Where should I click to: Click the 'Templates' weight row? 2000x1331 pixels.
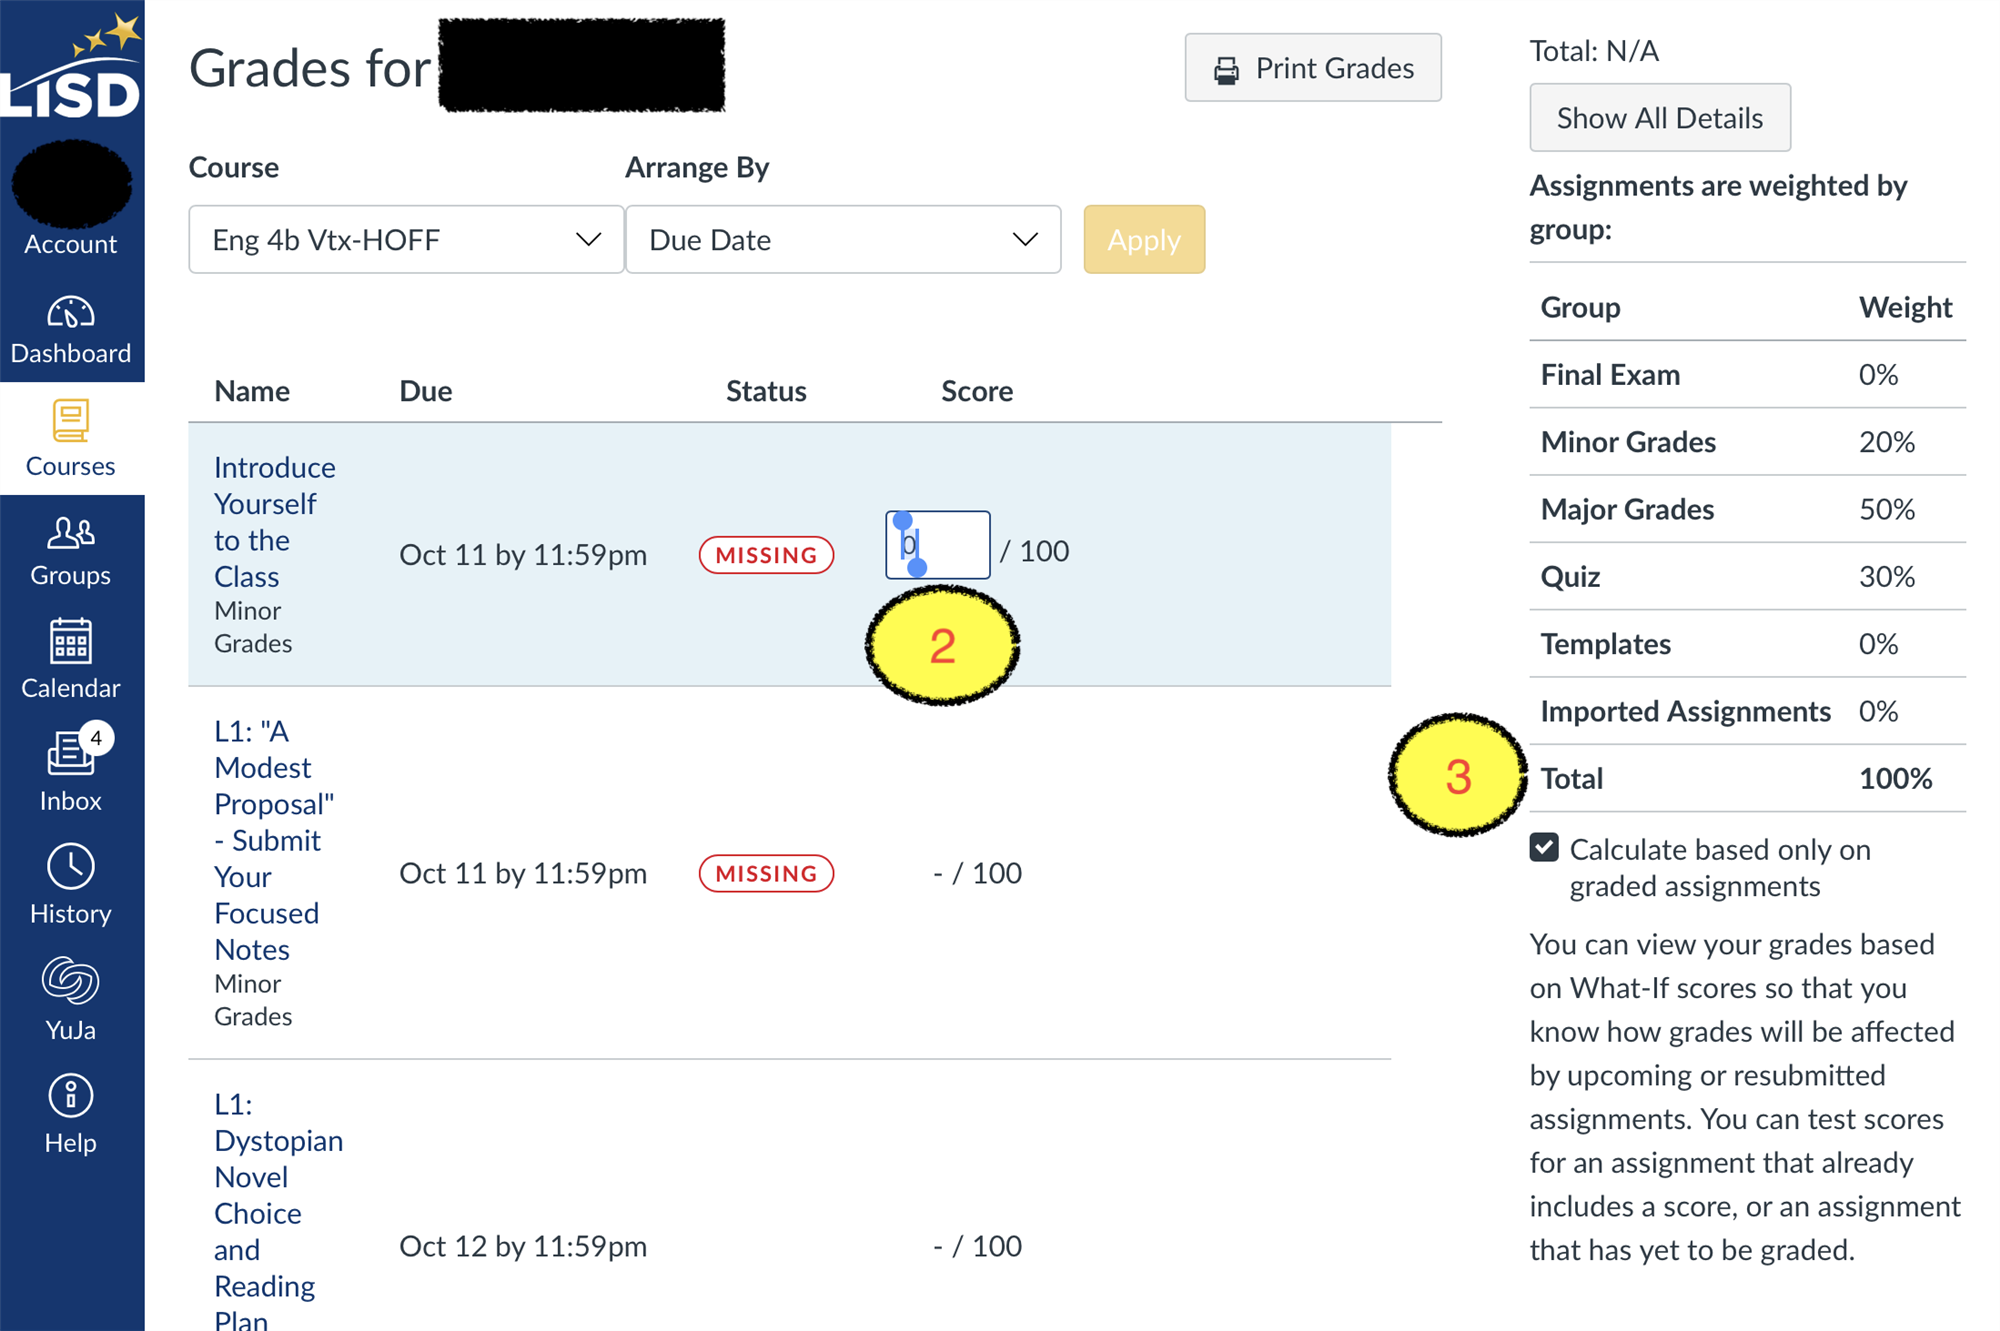click(x=1748, y=643)
